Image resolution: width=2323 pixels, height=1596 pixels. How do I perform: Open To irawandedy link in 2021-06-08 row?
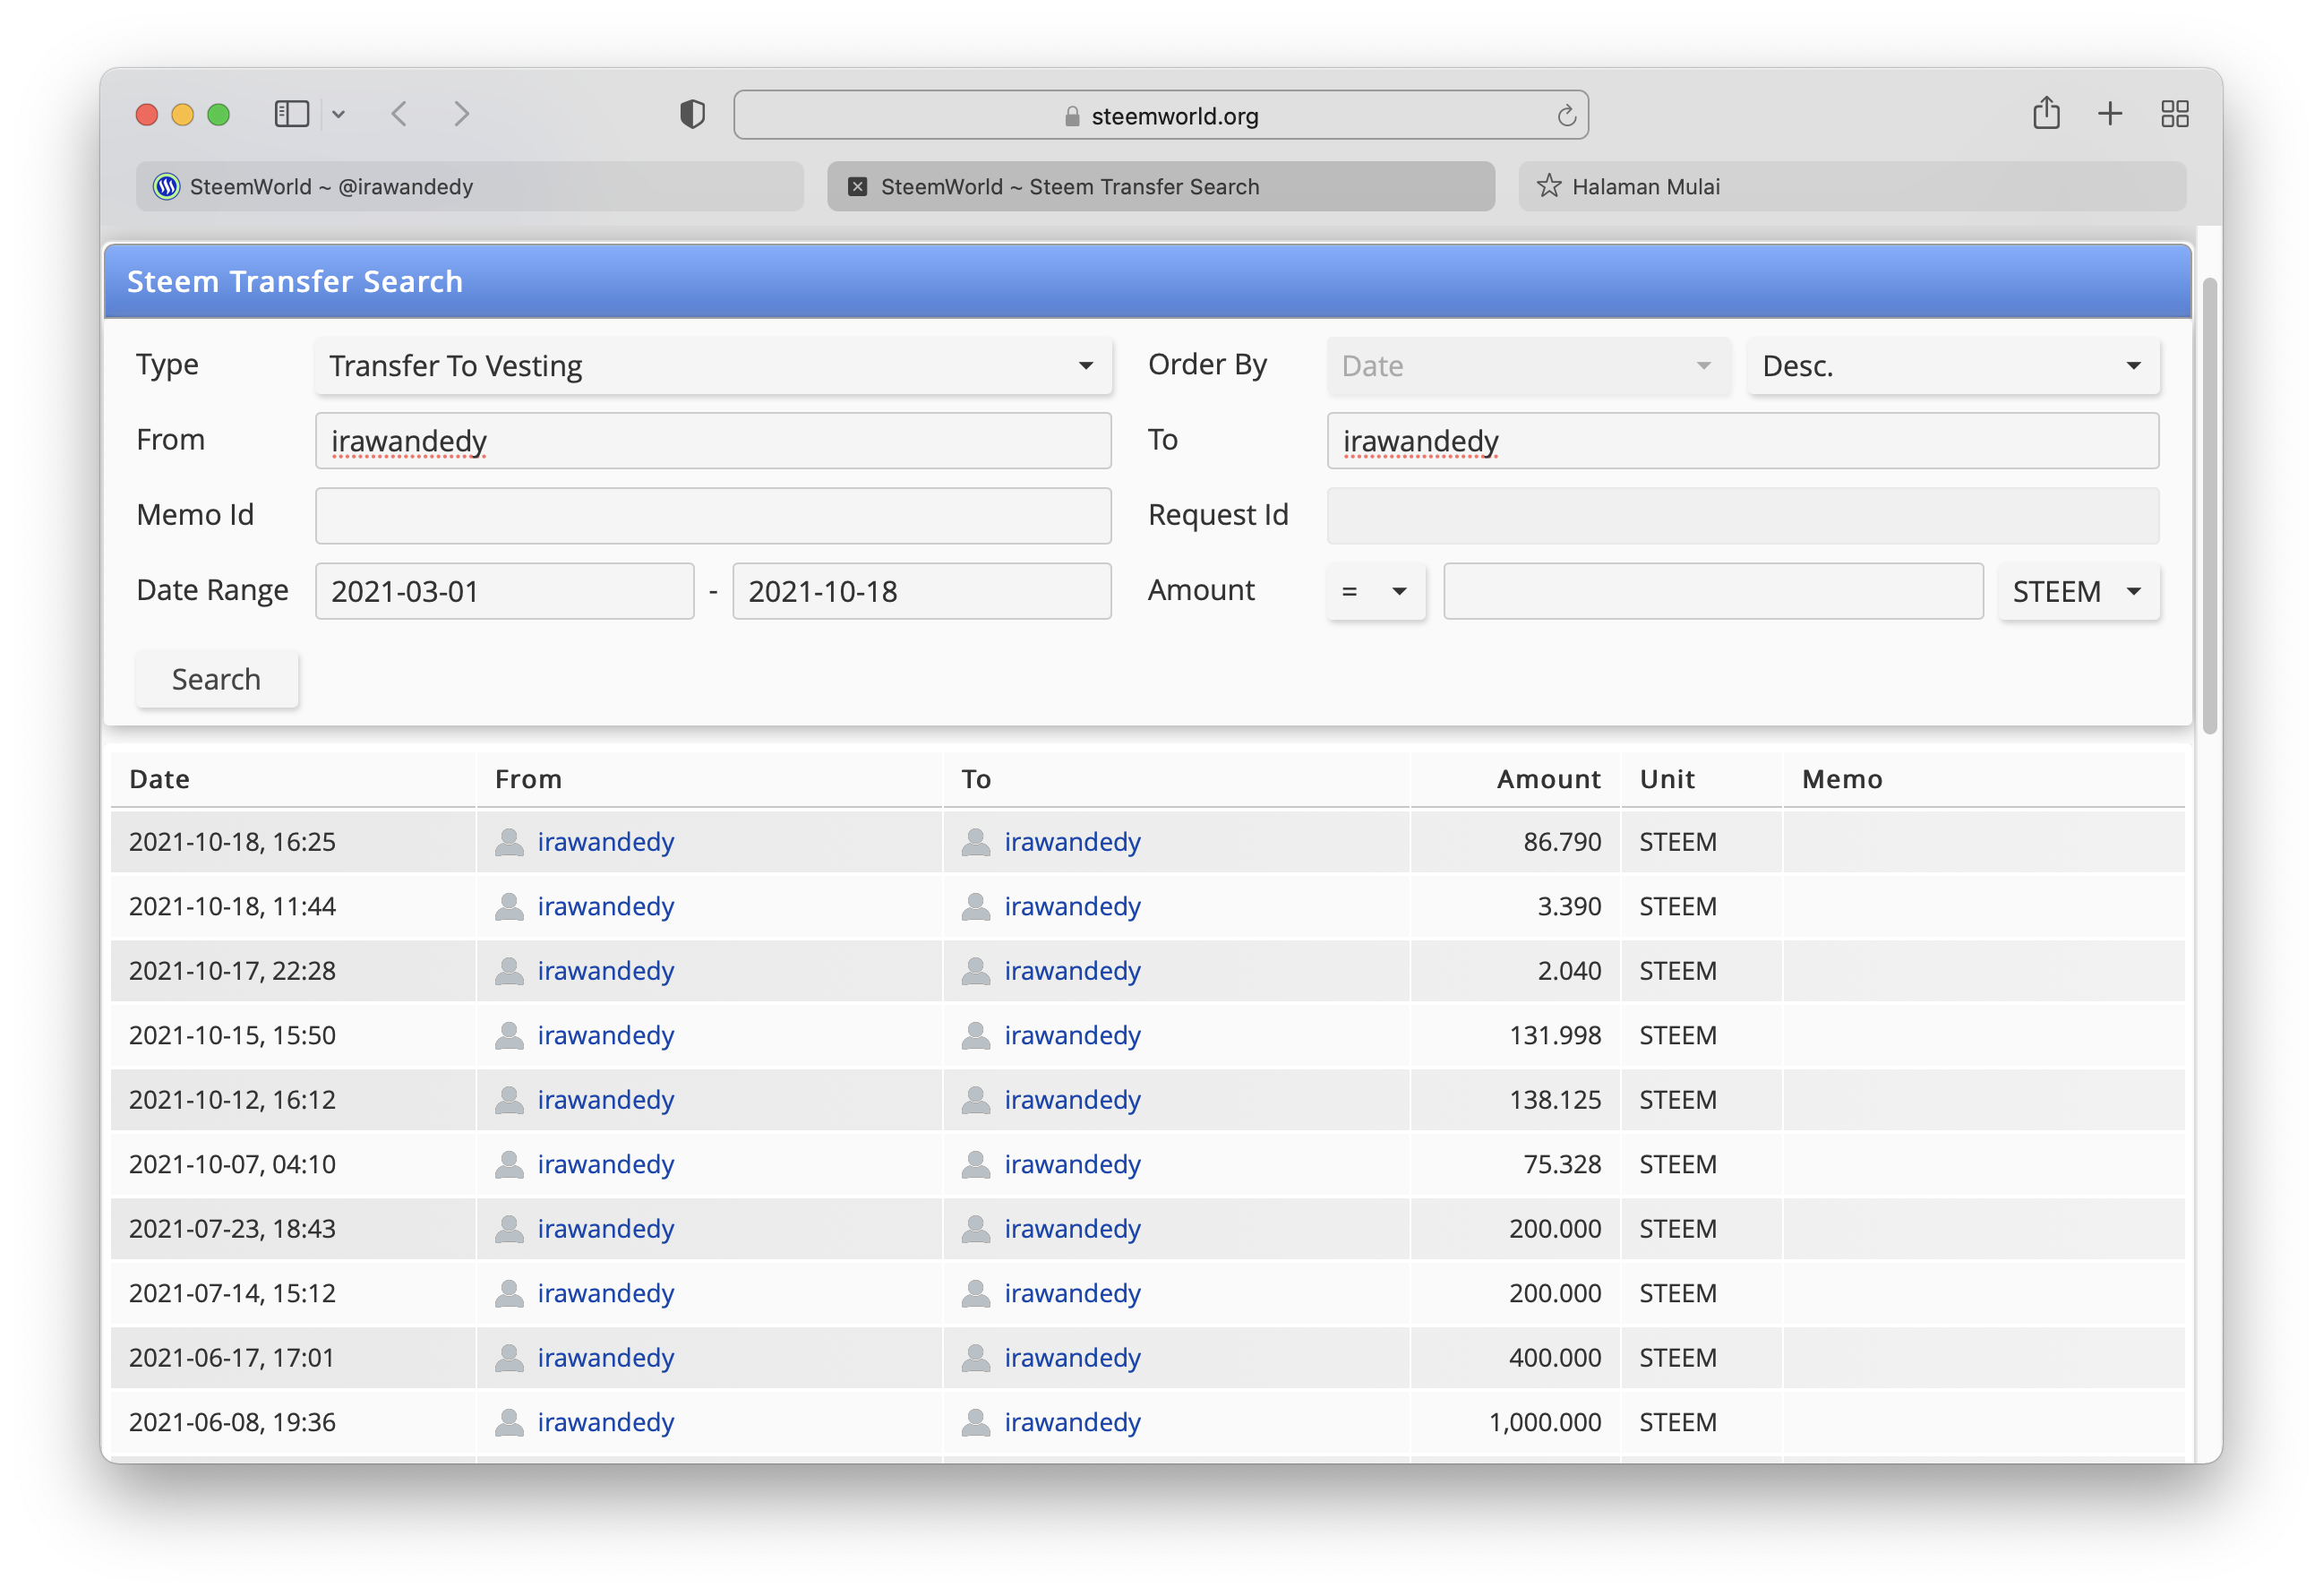(1072, 1422)
